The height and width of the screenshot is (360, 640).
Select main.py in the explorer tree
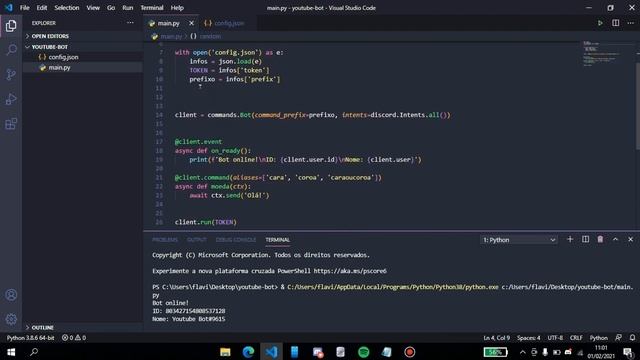pyautogui.click(x=59, y=67)
